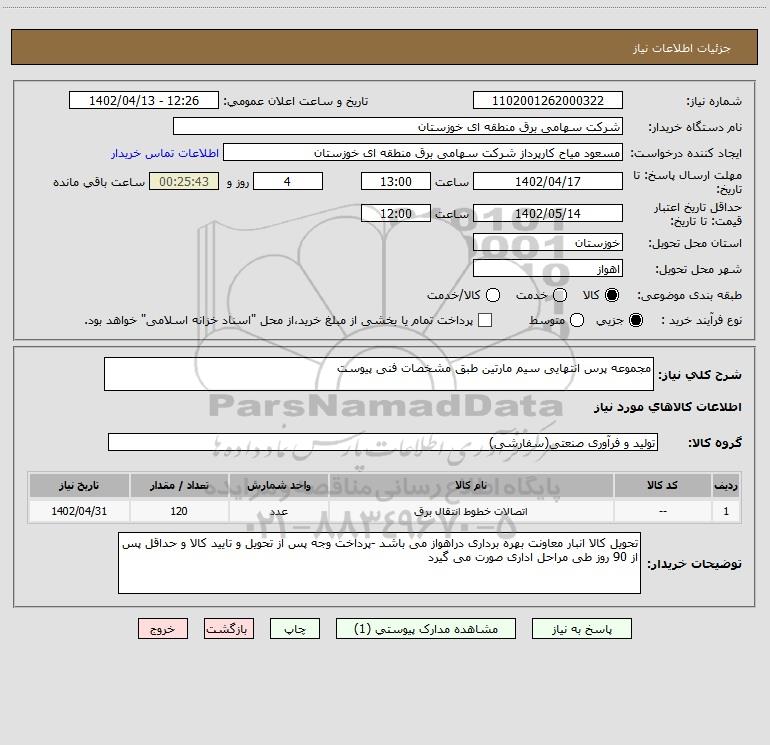Click the delivery city field اهواز
This screenshot has height=745, width=770.
tap(548, 269)
